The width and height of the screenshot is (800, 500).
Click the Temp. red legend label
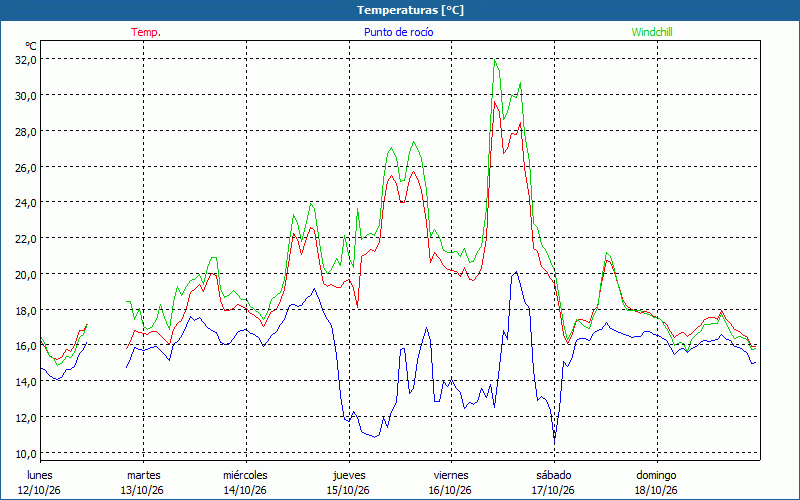(x=146, y=32)
